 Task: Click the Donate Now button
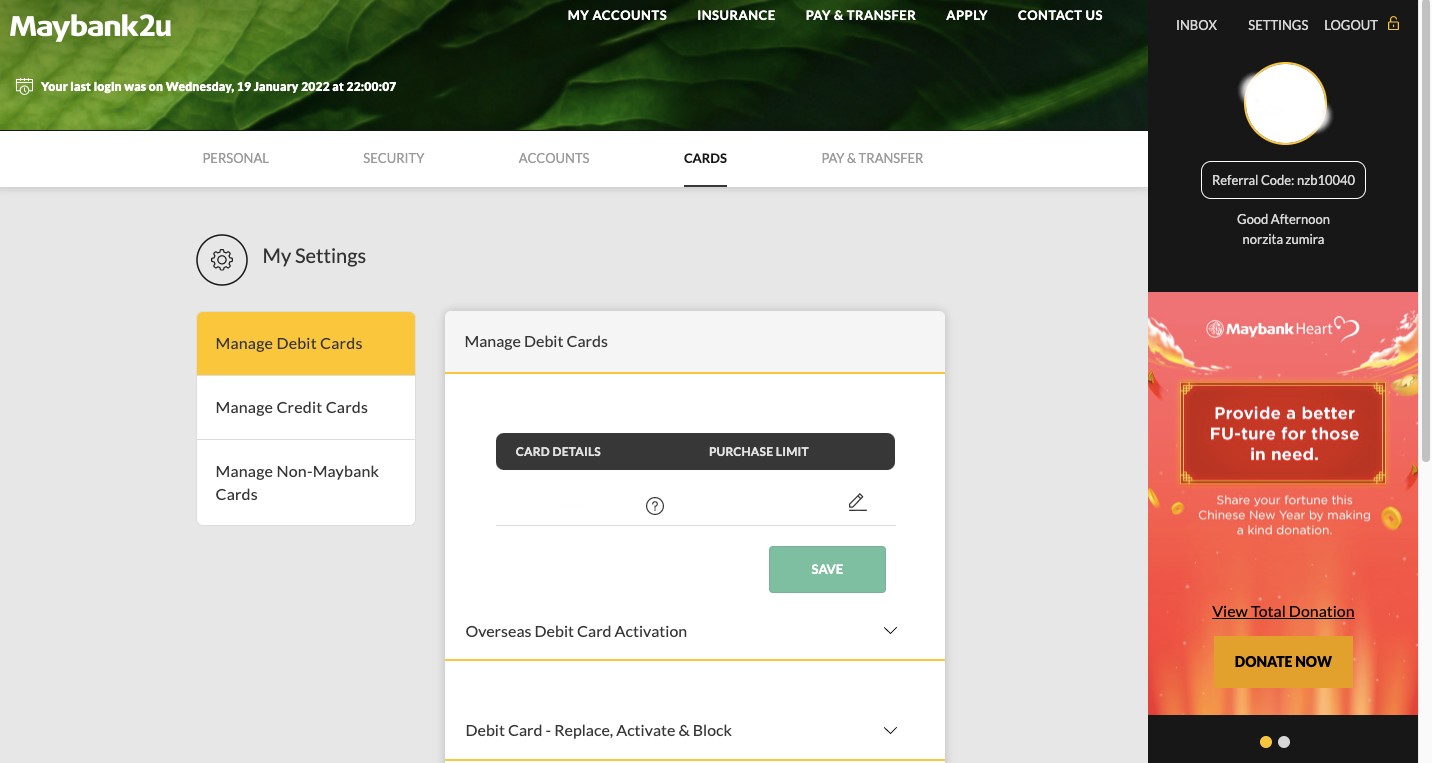(x=1283, y=661)
